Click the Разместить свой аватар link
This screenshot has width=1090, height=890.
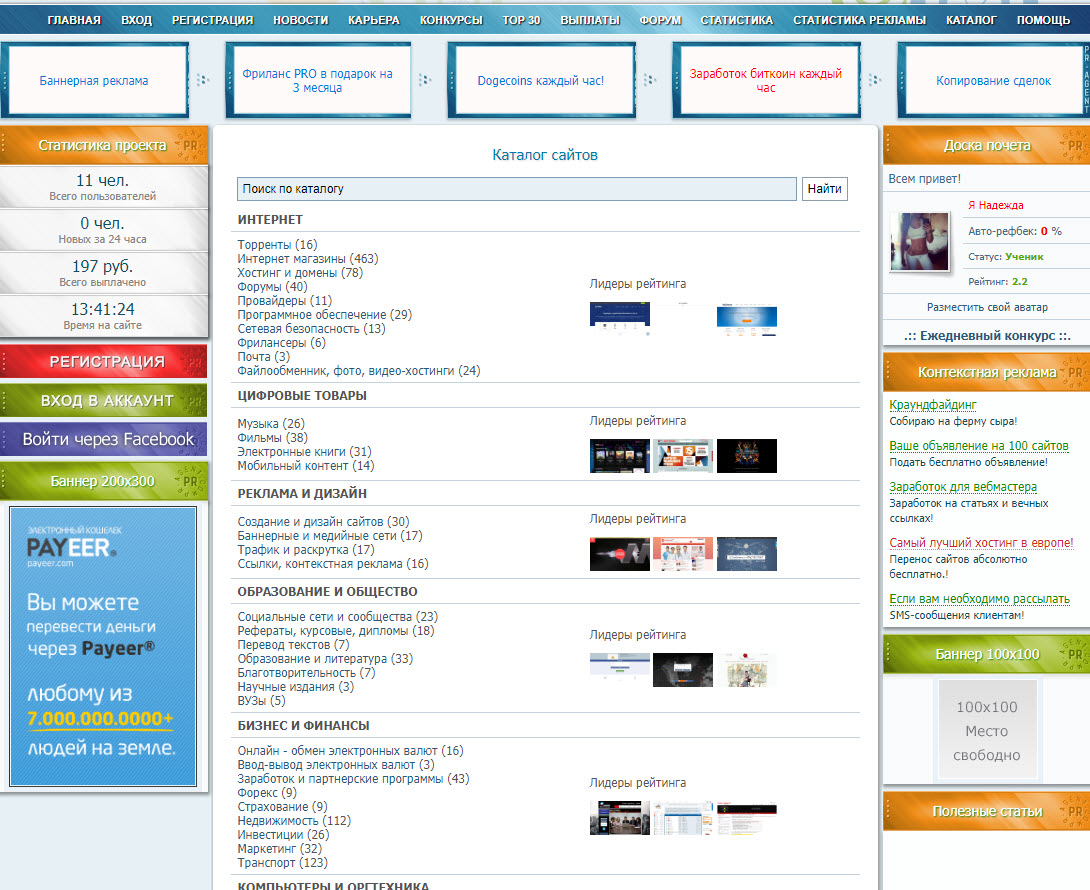[x=987, y=307]
